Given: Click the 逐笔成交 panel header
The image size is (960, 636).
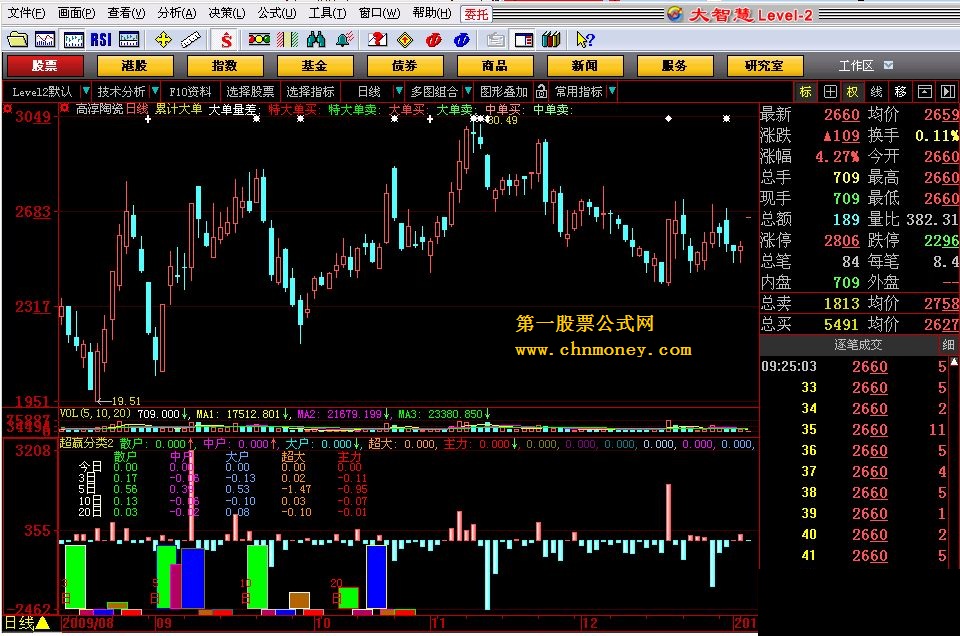Looking at the screenshot, I should (858, 345).
